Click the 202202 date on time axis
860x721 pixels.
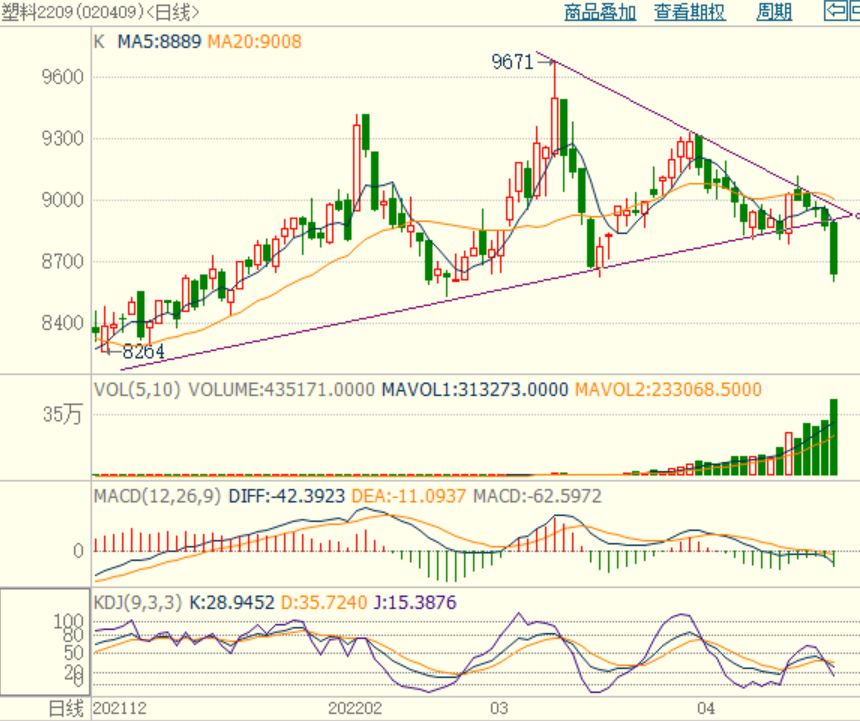pos(356,709)
